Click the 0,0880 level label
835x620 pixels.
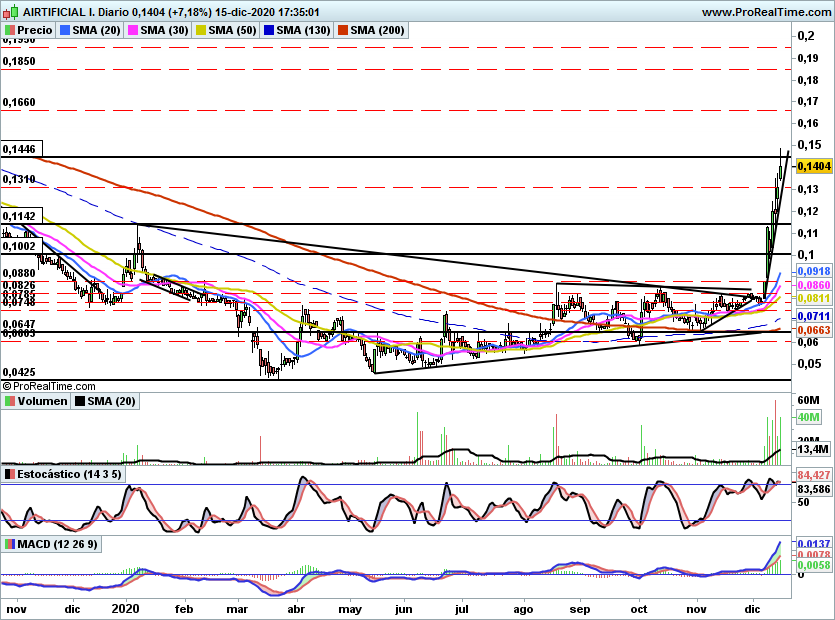pos(19,273)
